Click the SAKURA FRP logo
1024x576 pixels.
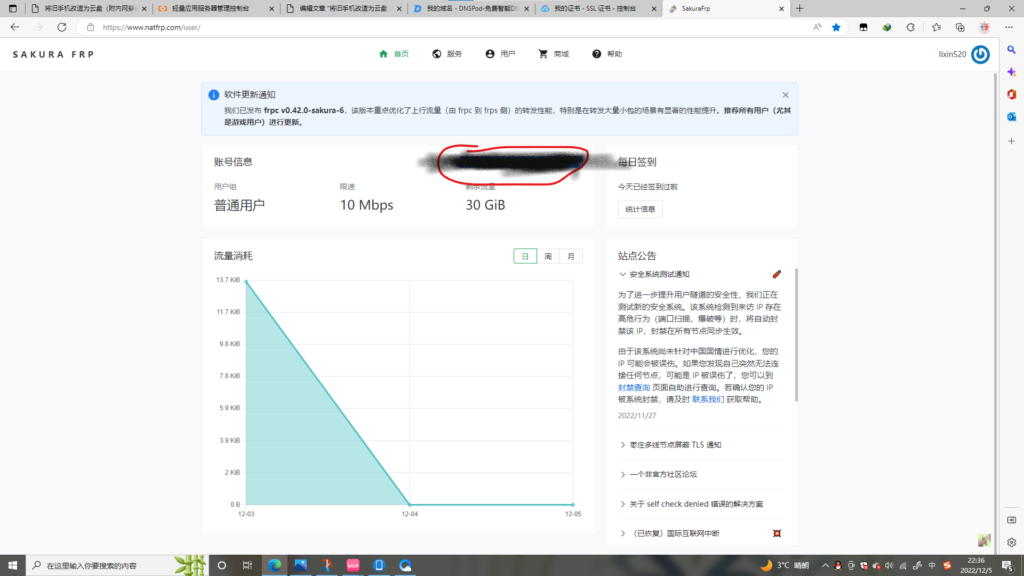[54, 54]
